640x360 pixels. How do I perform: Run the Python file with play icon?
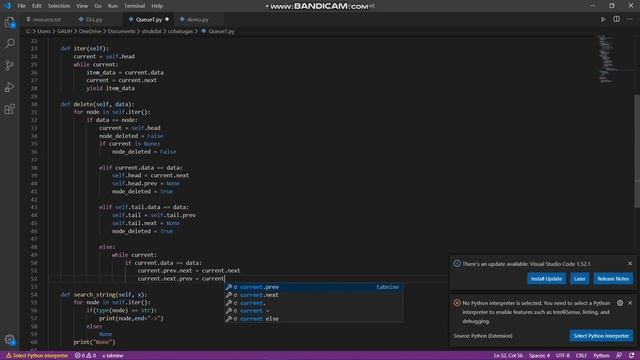[x=603, y=19]
